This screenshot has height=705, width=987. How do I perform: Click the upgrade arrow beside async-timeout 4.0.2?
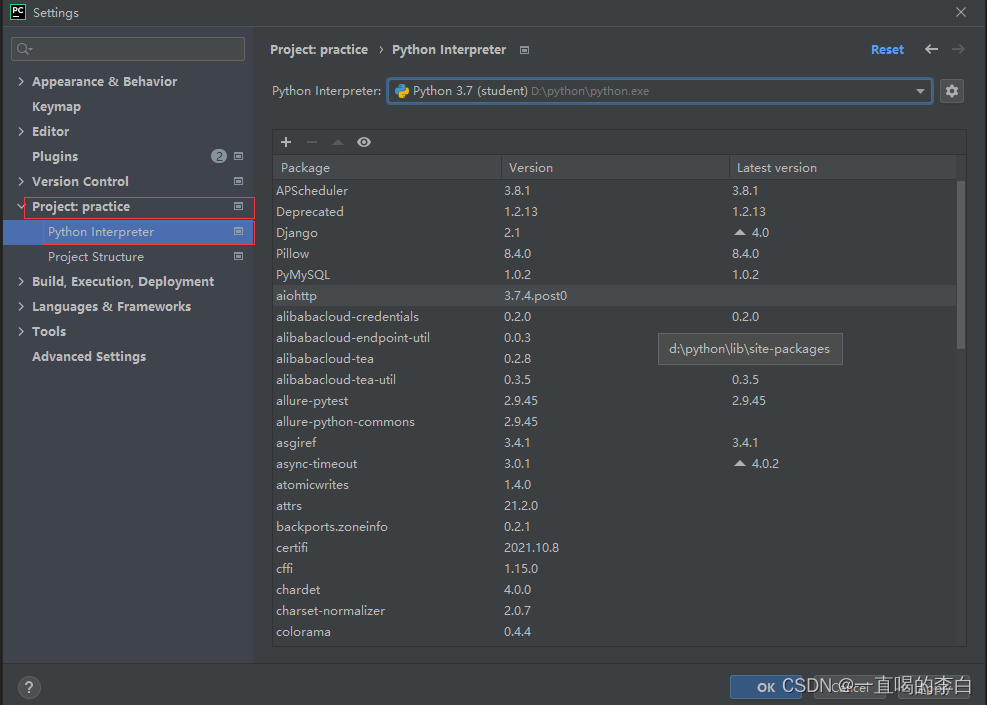(740, 463)
